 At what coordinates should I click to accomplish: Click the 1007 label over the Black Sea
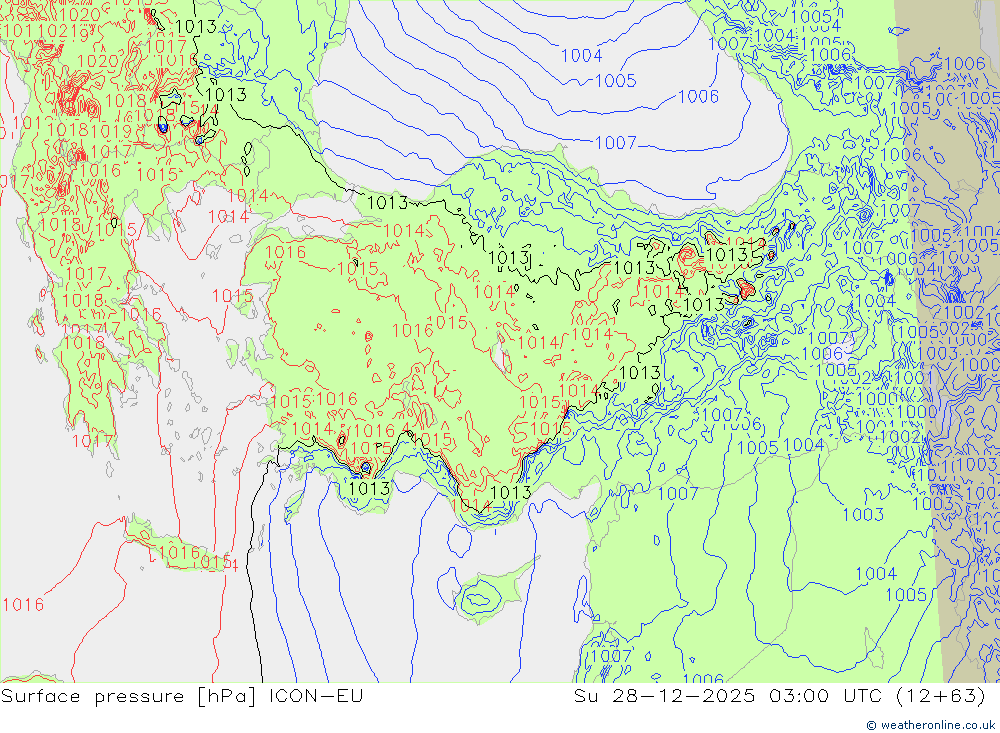coord(616,143)
